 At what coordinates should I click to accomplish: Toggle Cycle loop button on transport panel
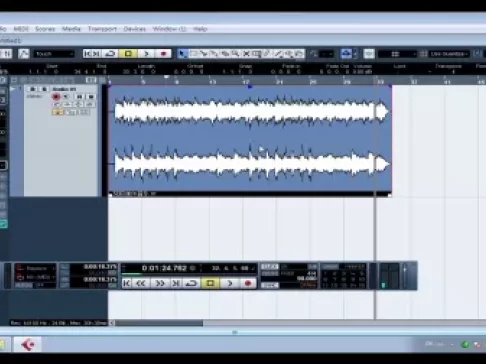point(191,283)
